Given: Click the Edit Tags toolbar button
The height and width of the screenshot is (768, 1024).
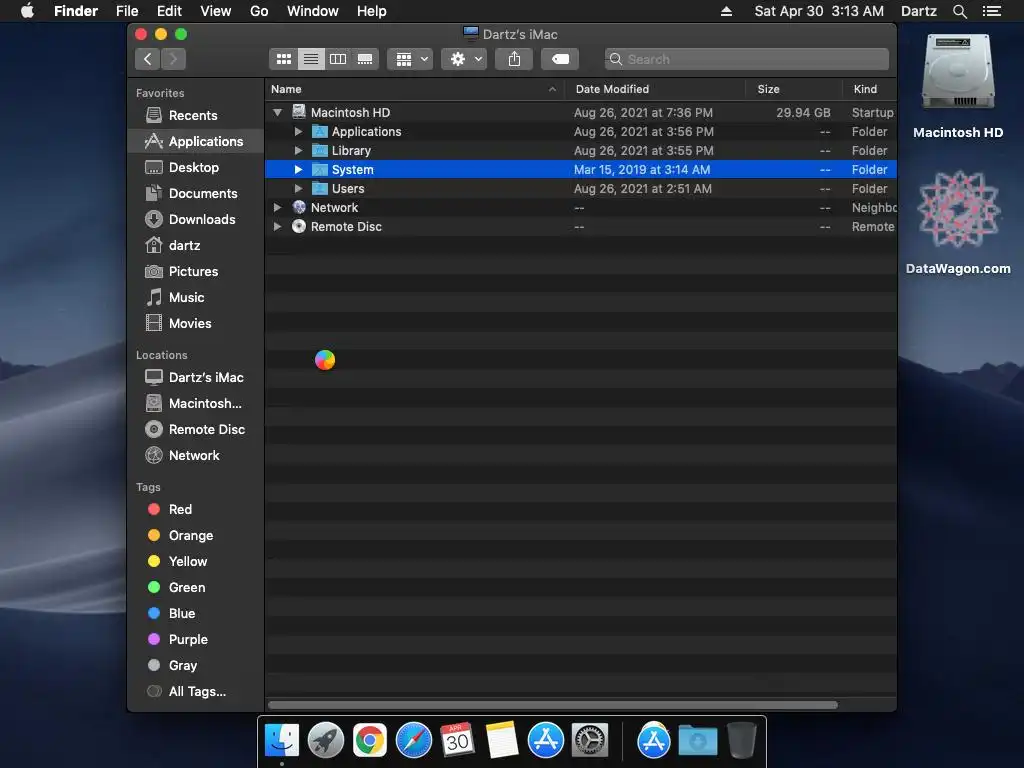Looking at the screenshot, I should (x=560, y=59).
